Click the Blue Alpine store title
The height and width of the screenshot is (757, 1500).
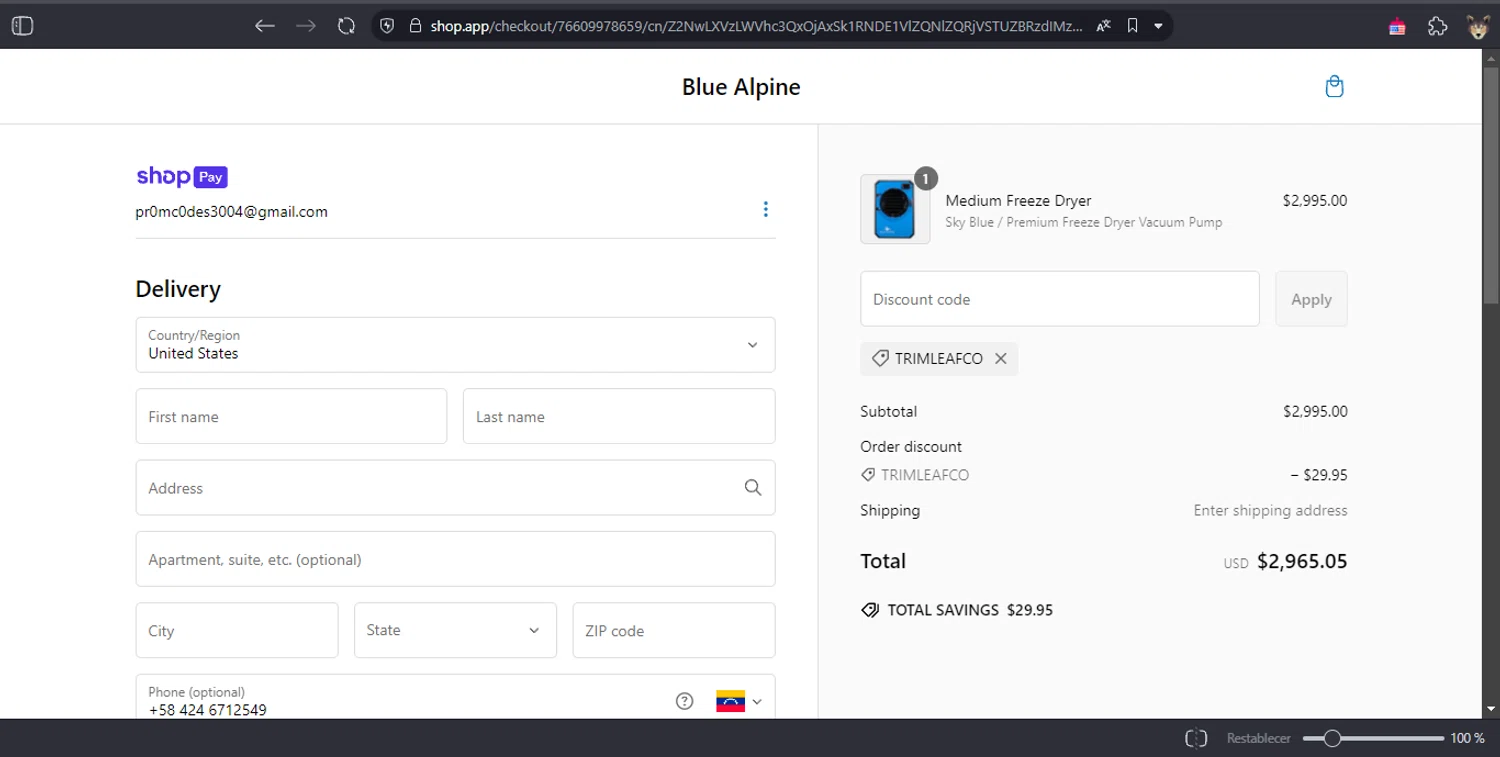click(x=741, y=87)
